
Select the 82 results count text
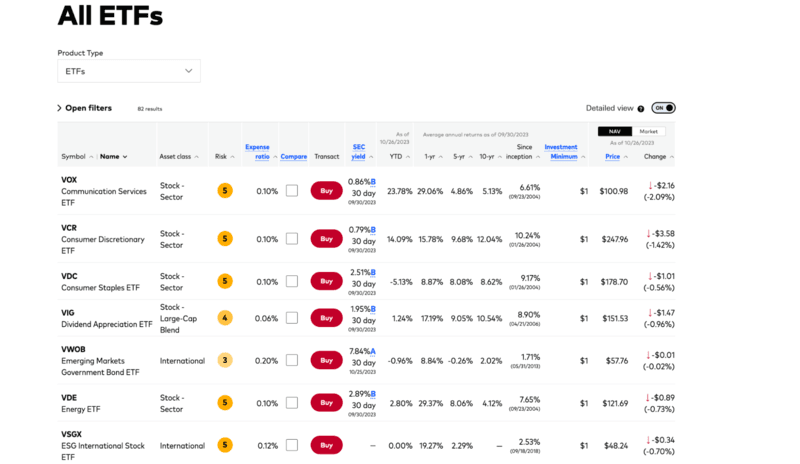[x=149, y=109]
